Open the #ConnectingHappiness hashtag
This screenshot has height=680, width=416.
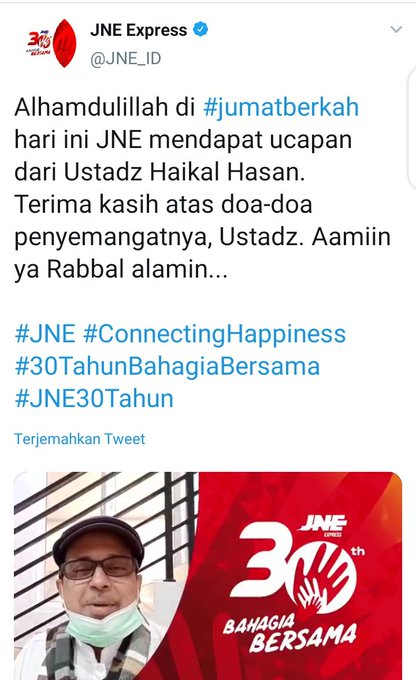tap(214, 334)
